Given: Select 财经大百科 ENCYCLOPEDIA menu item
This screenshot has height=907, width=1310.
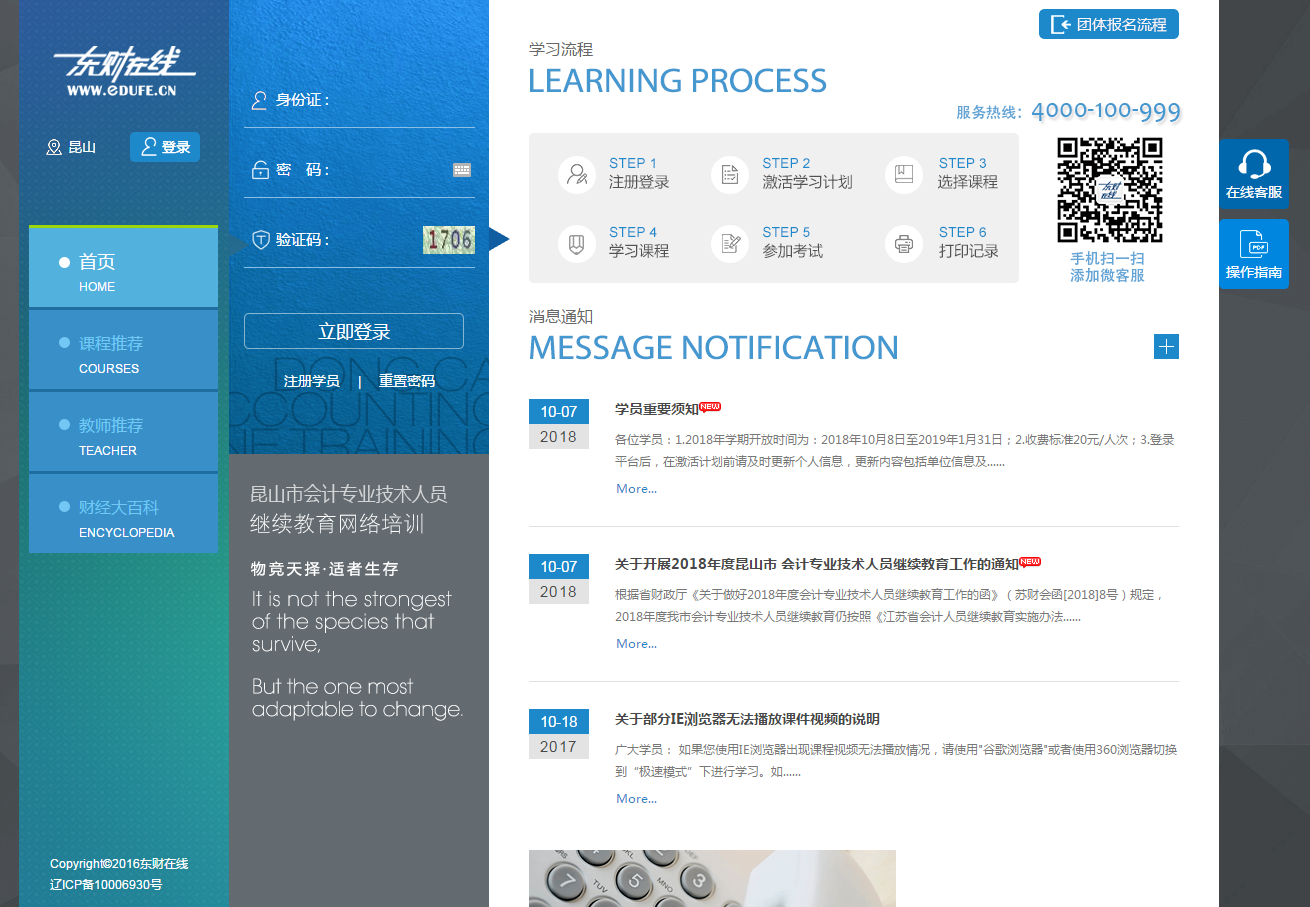Looking at the screenshot, I should click(123, 514).
